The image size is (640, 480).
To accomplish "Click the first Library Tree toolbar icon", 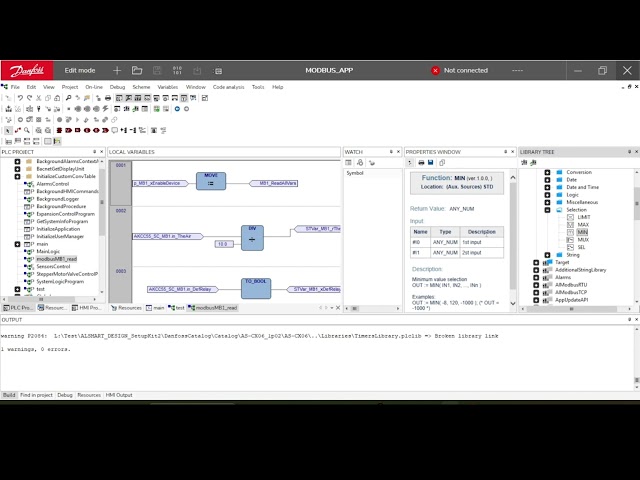I will pos(524,162).
